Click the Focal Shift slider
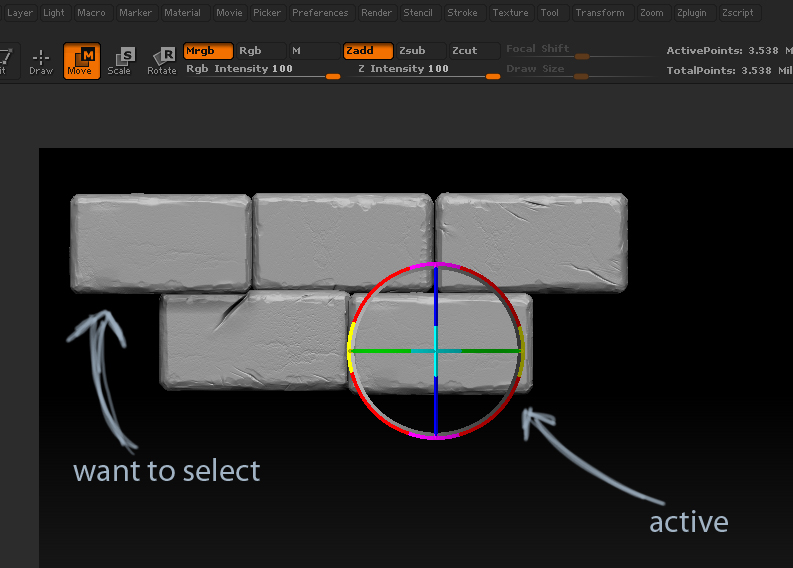 (x=580, y=51)
